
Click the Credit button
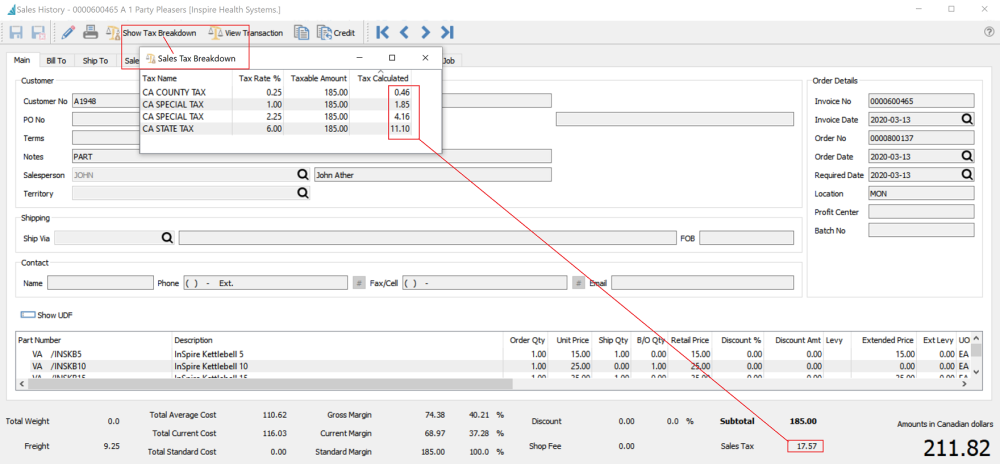336,33
